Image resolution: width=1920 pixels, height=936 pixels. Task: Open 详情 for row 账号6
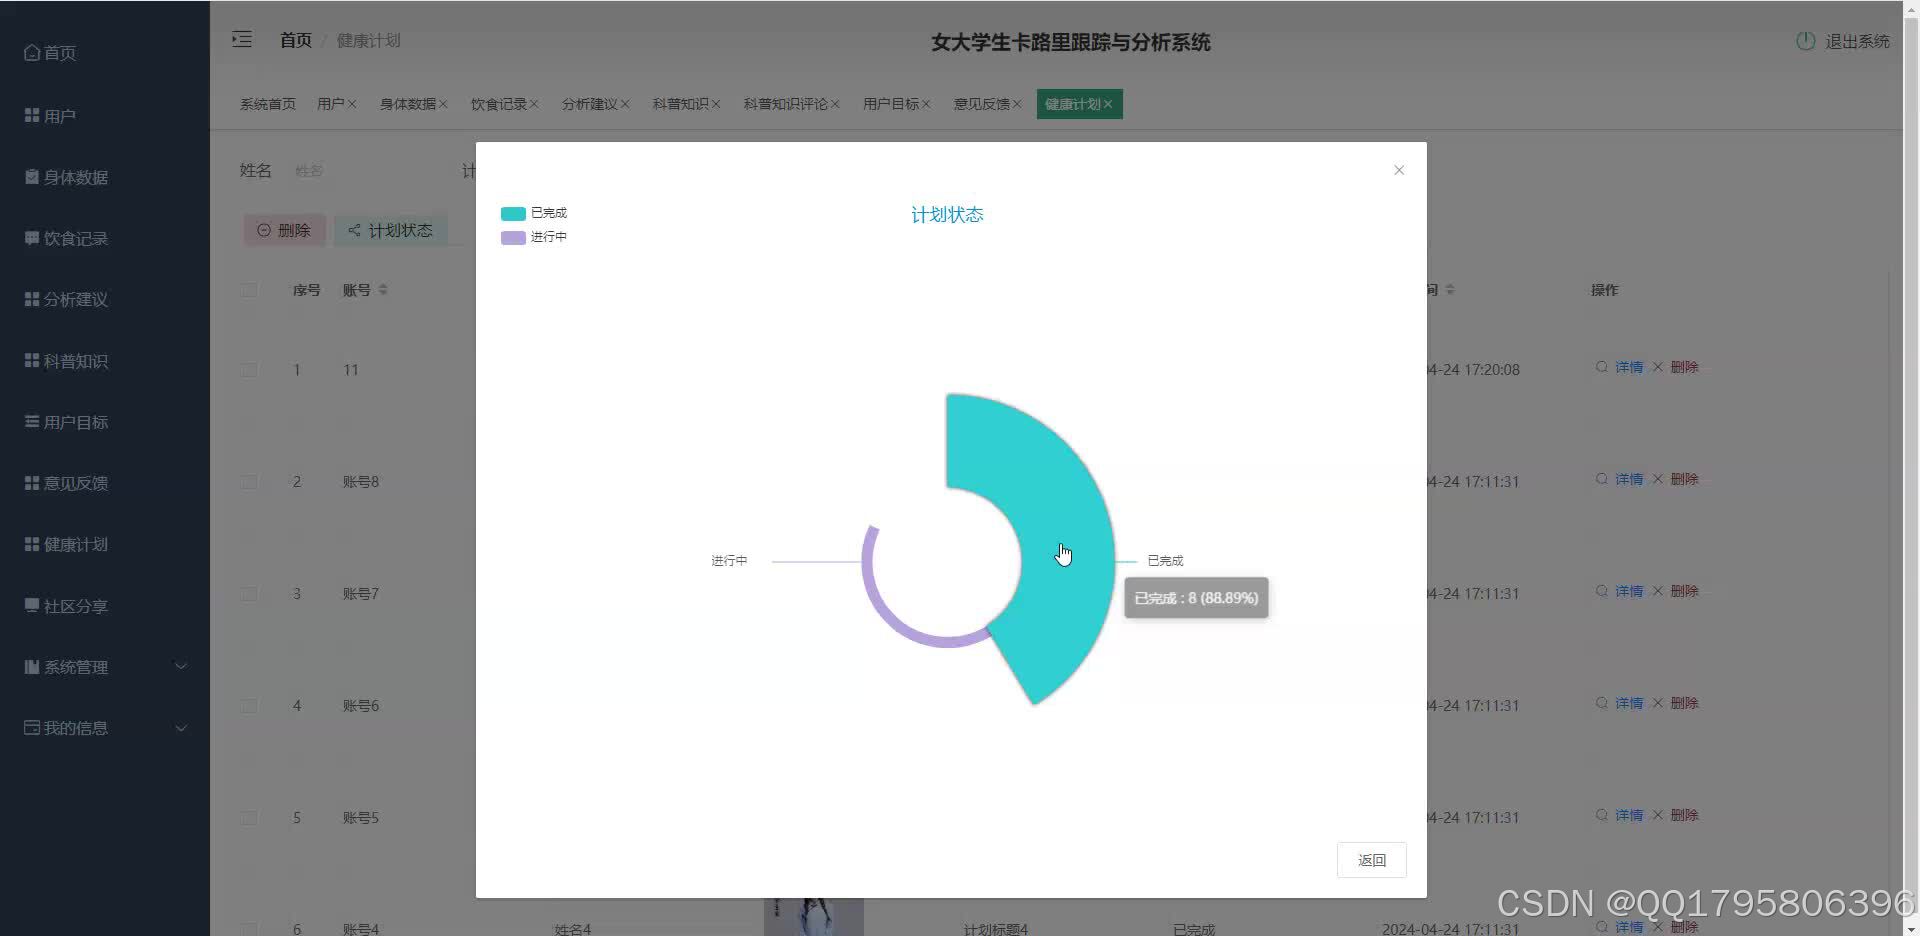click(x=1620, y=703)
